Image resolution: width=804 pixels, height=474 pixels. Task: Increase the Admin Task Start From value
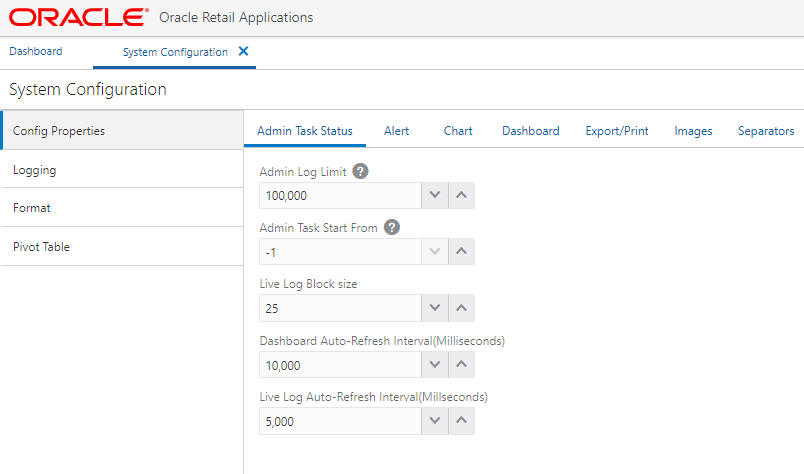pos(461,252)
